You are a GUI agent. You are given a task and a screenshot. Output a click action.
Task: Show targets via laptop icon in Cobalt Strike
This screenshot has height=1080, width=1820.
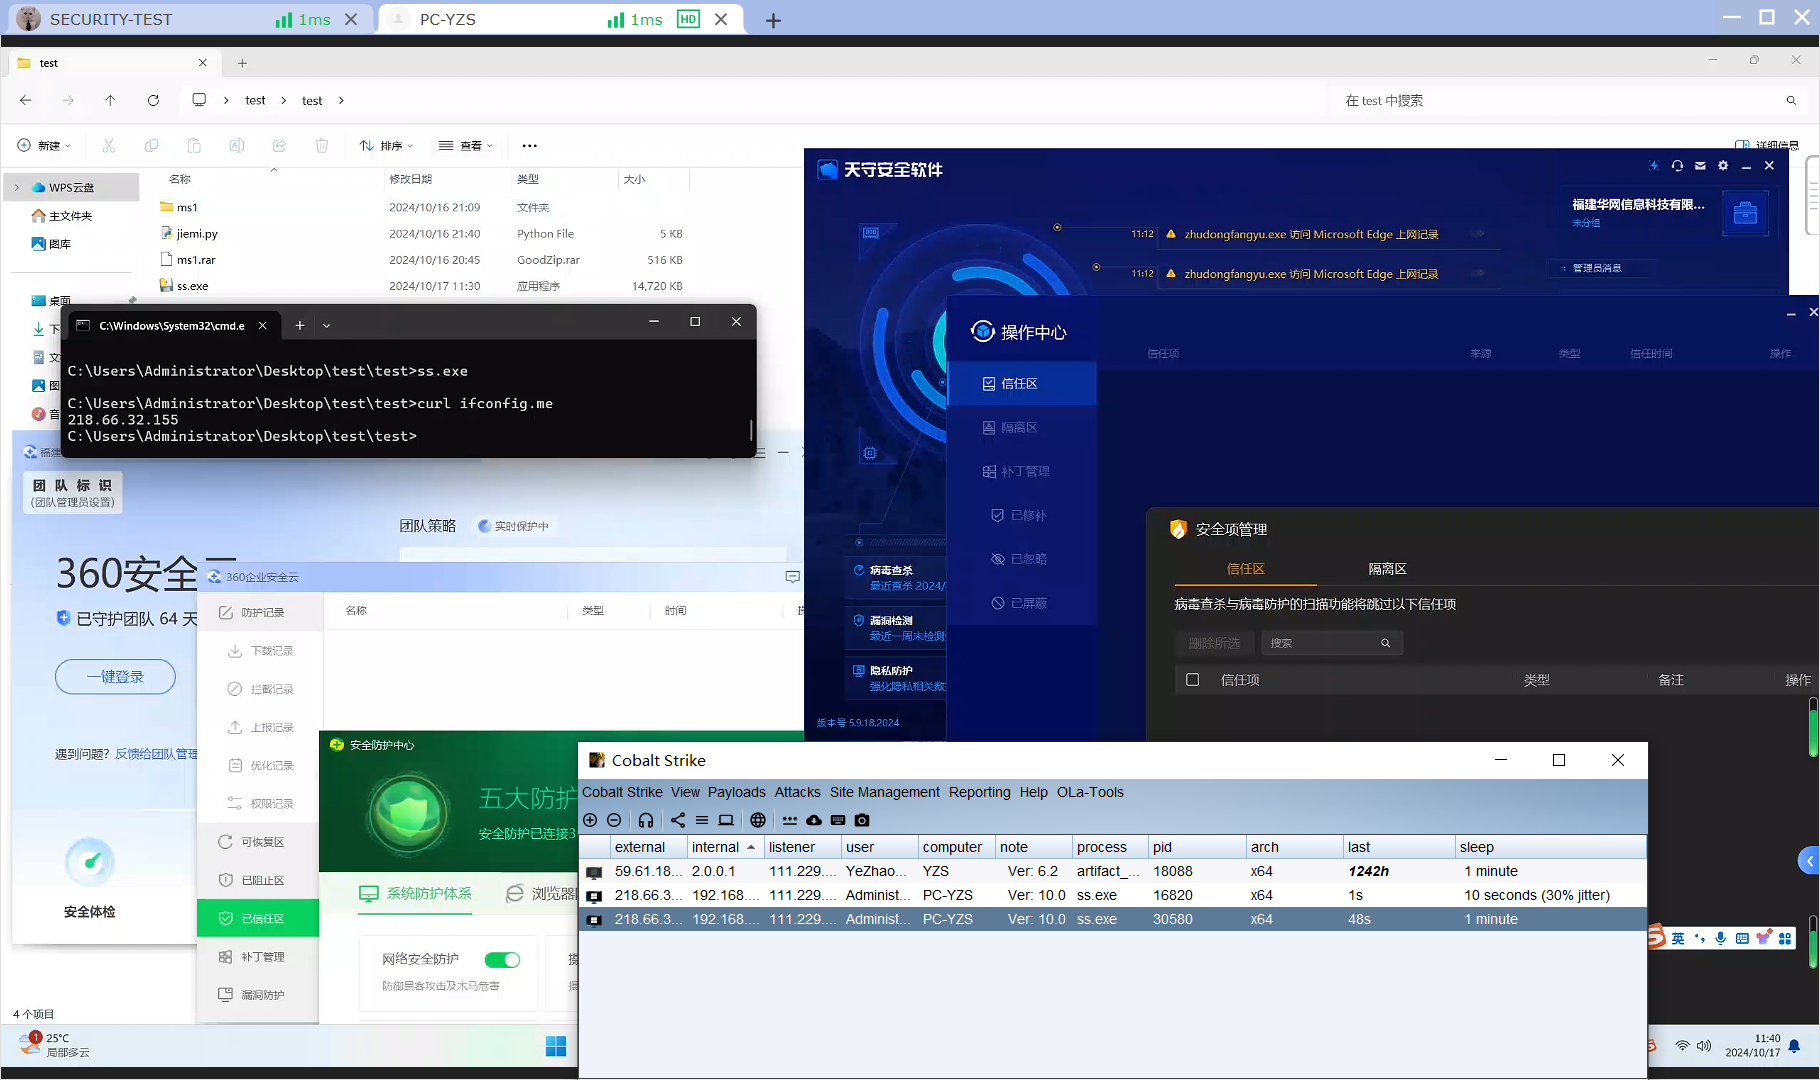coord(726,820)
